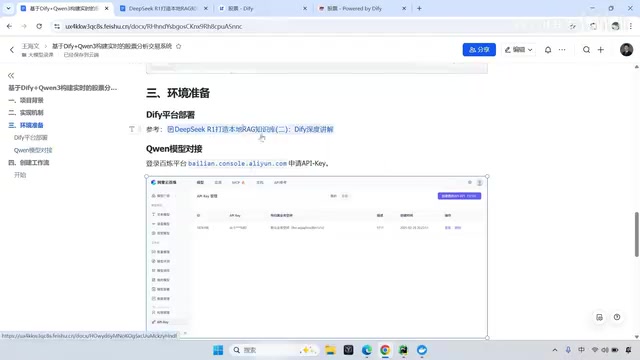
Task: Jump to outline section 二、实现机制
Action: click(26, 113)
